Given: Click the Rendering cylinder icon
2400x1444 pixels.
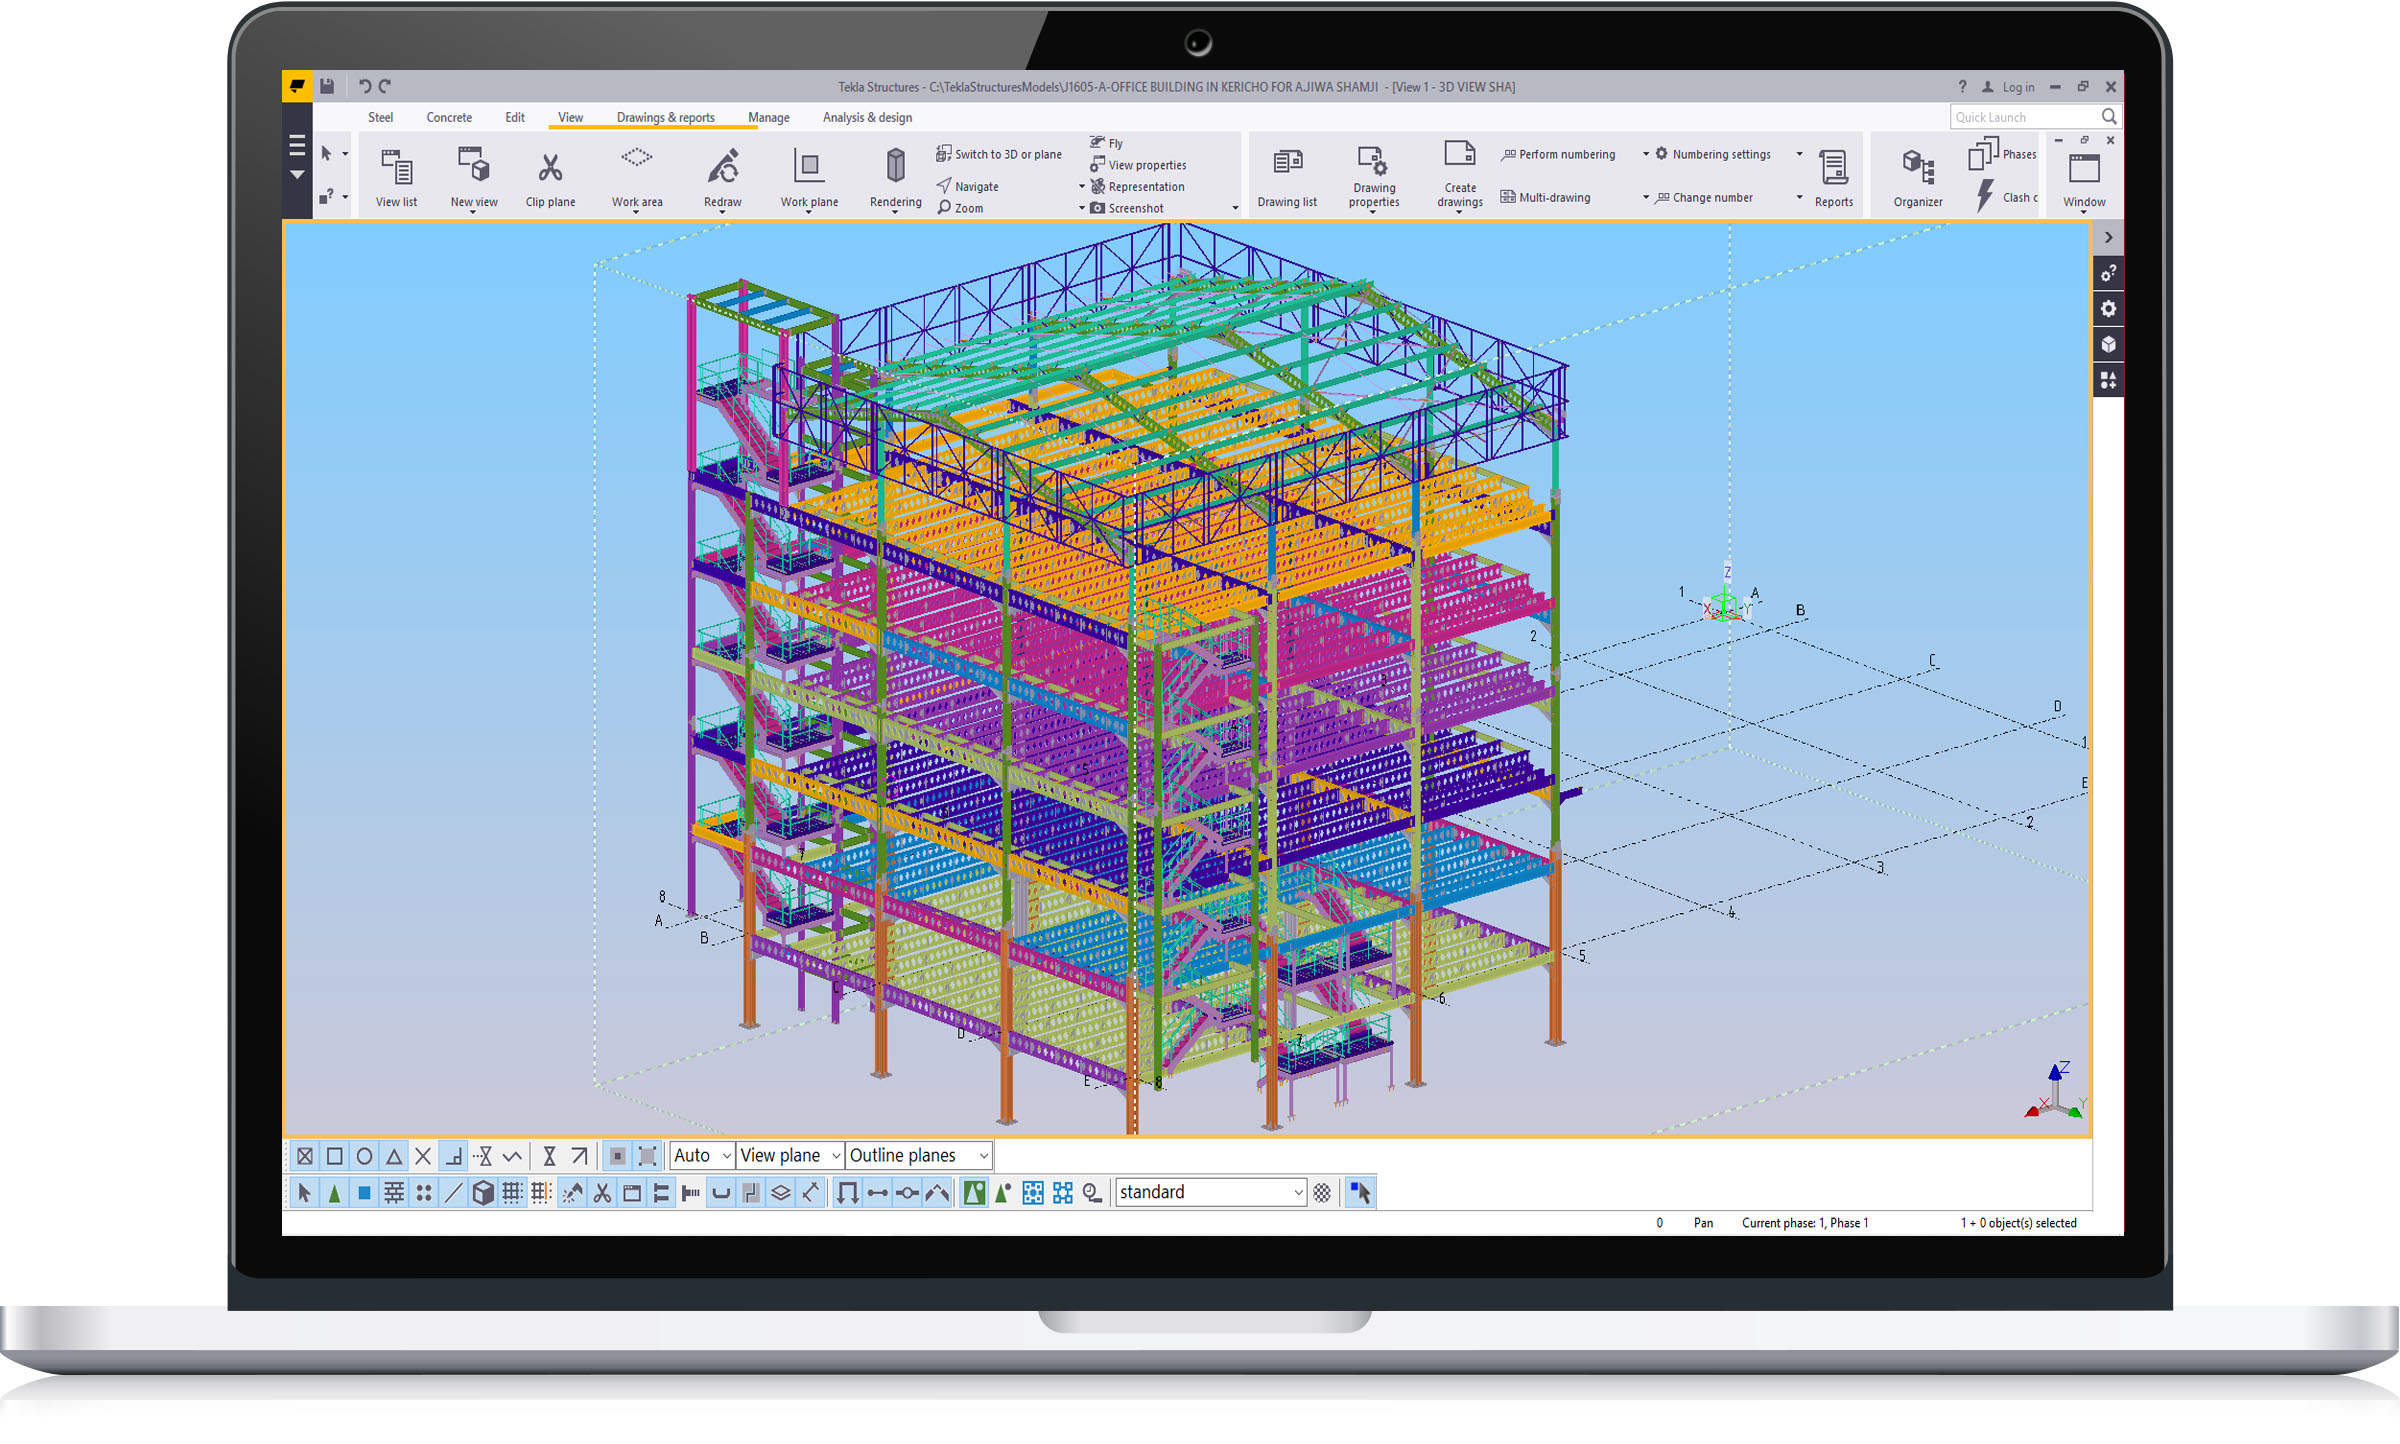Looking at the screenshot, I should click(x=895, y=165).
